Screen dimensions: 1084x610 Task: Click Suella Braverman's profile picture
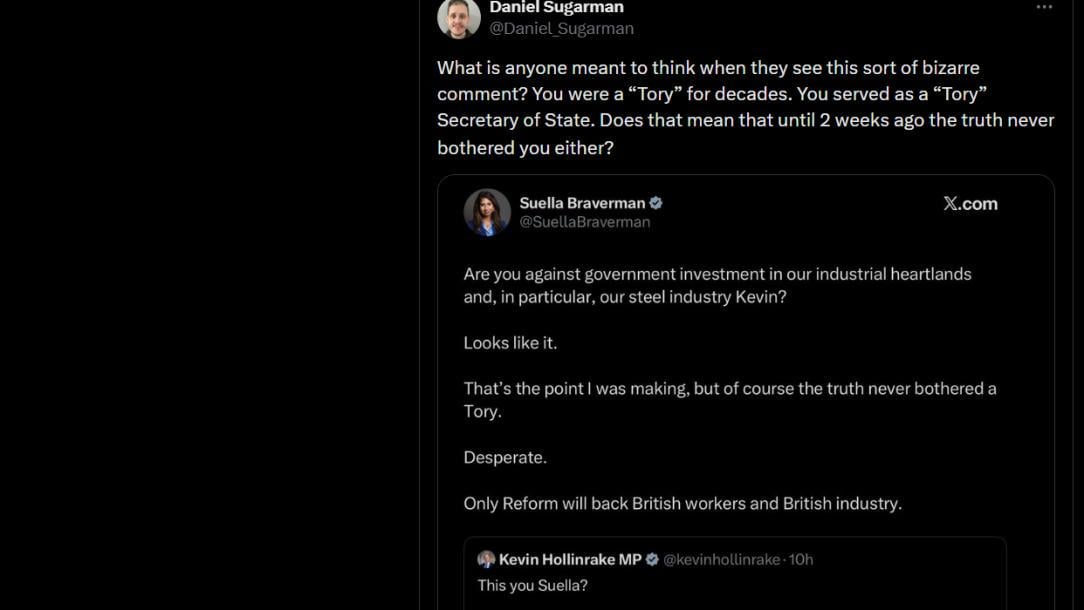click(487, 212)
